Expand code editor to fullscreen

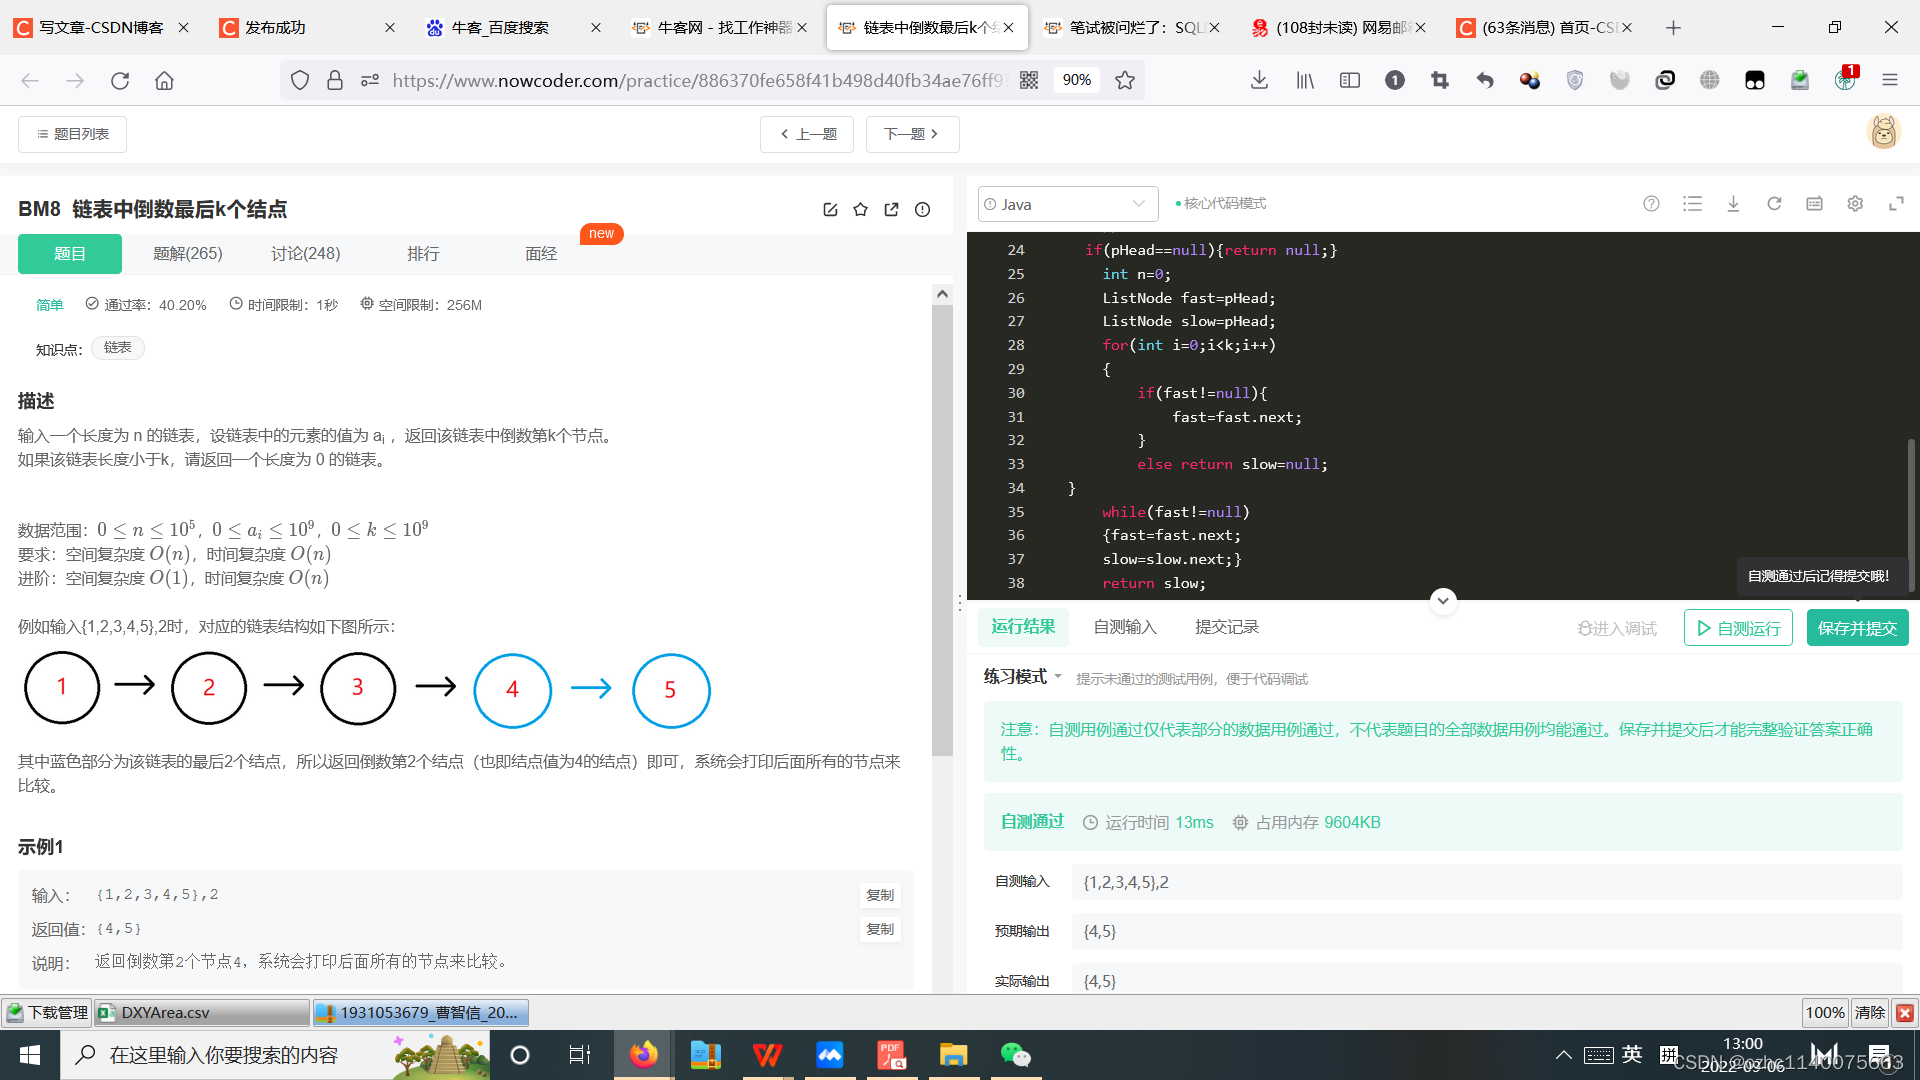(1896, 204)
